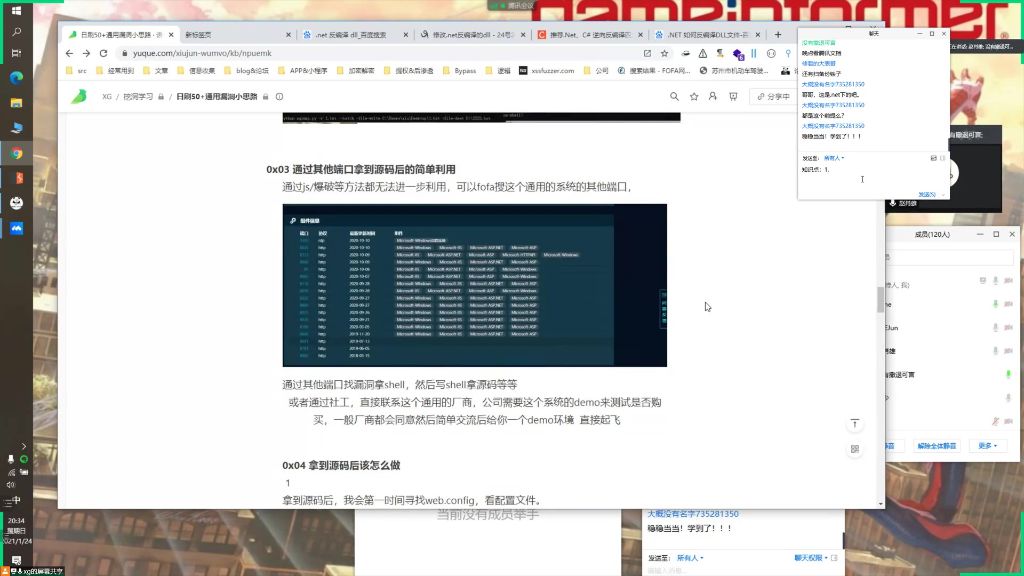
Task: Toggle the green microphone beside member 'he'
Action: pos(995,304)
